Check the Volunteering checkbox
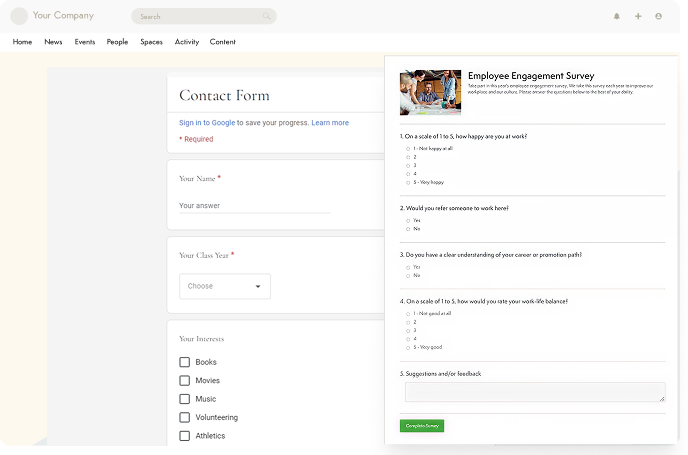688x455 pixels. coord(184,417)
